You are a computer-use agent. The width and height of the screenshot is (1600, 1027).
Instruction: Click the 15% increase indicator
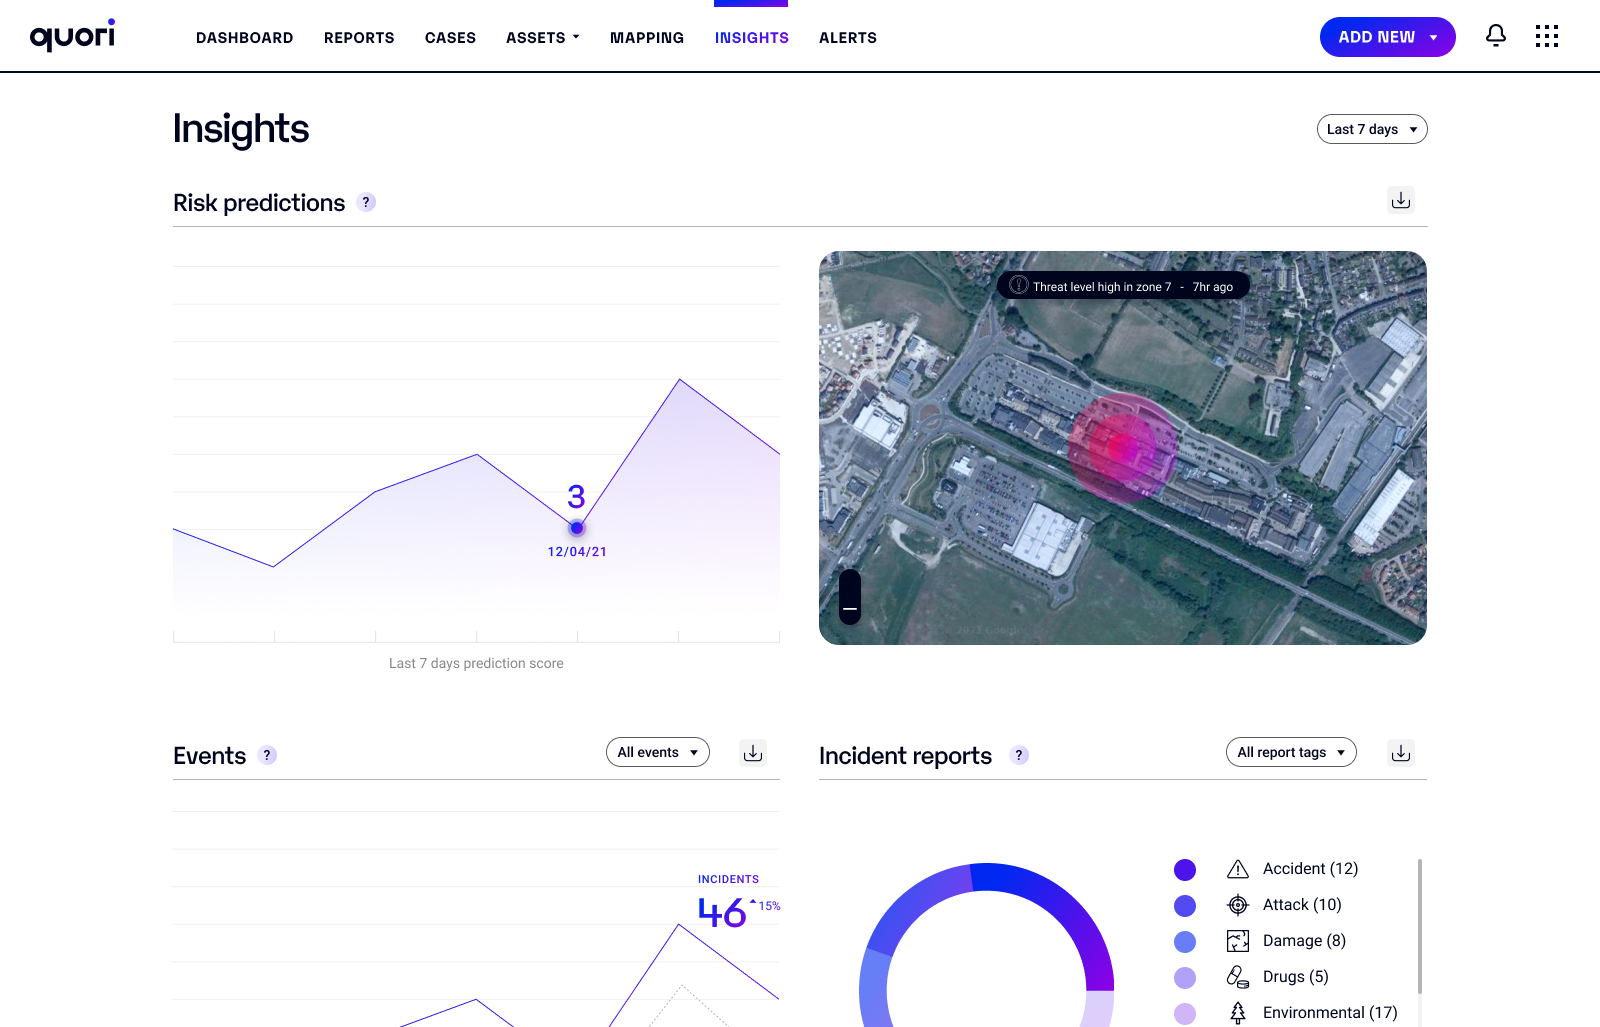coord(765,906)
